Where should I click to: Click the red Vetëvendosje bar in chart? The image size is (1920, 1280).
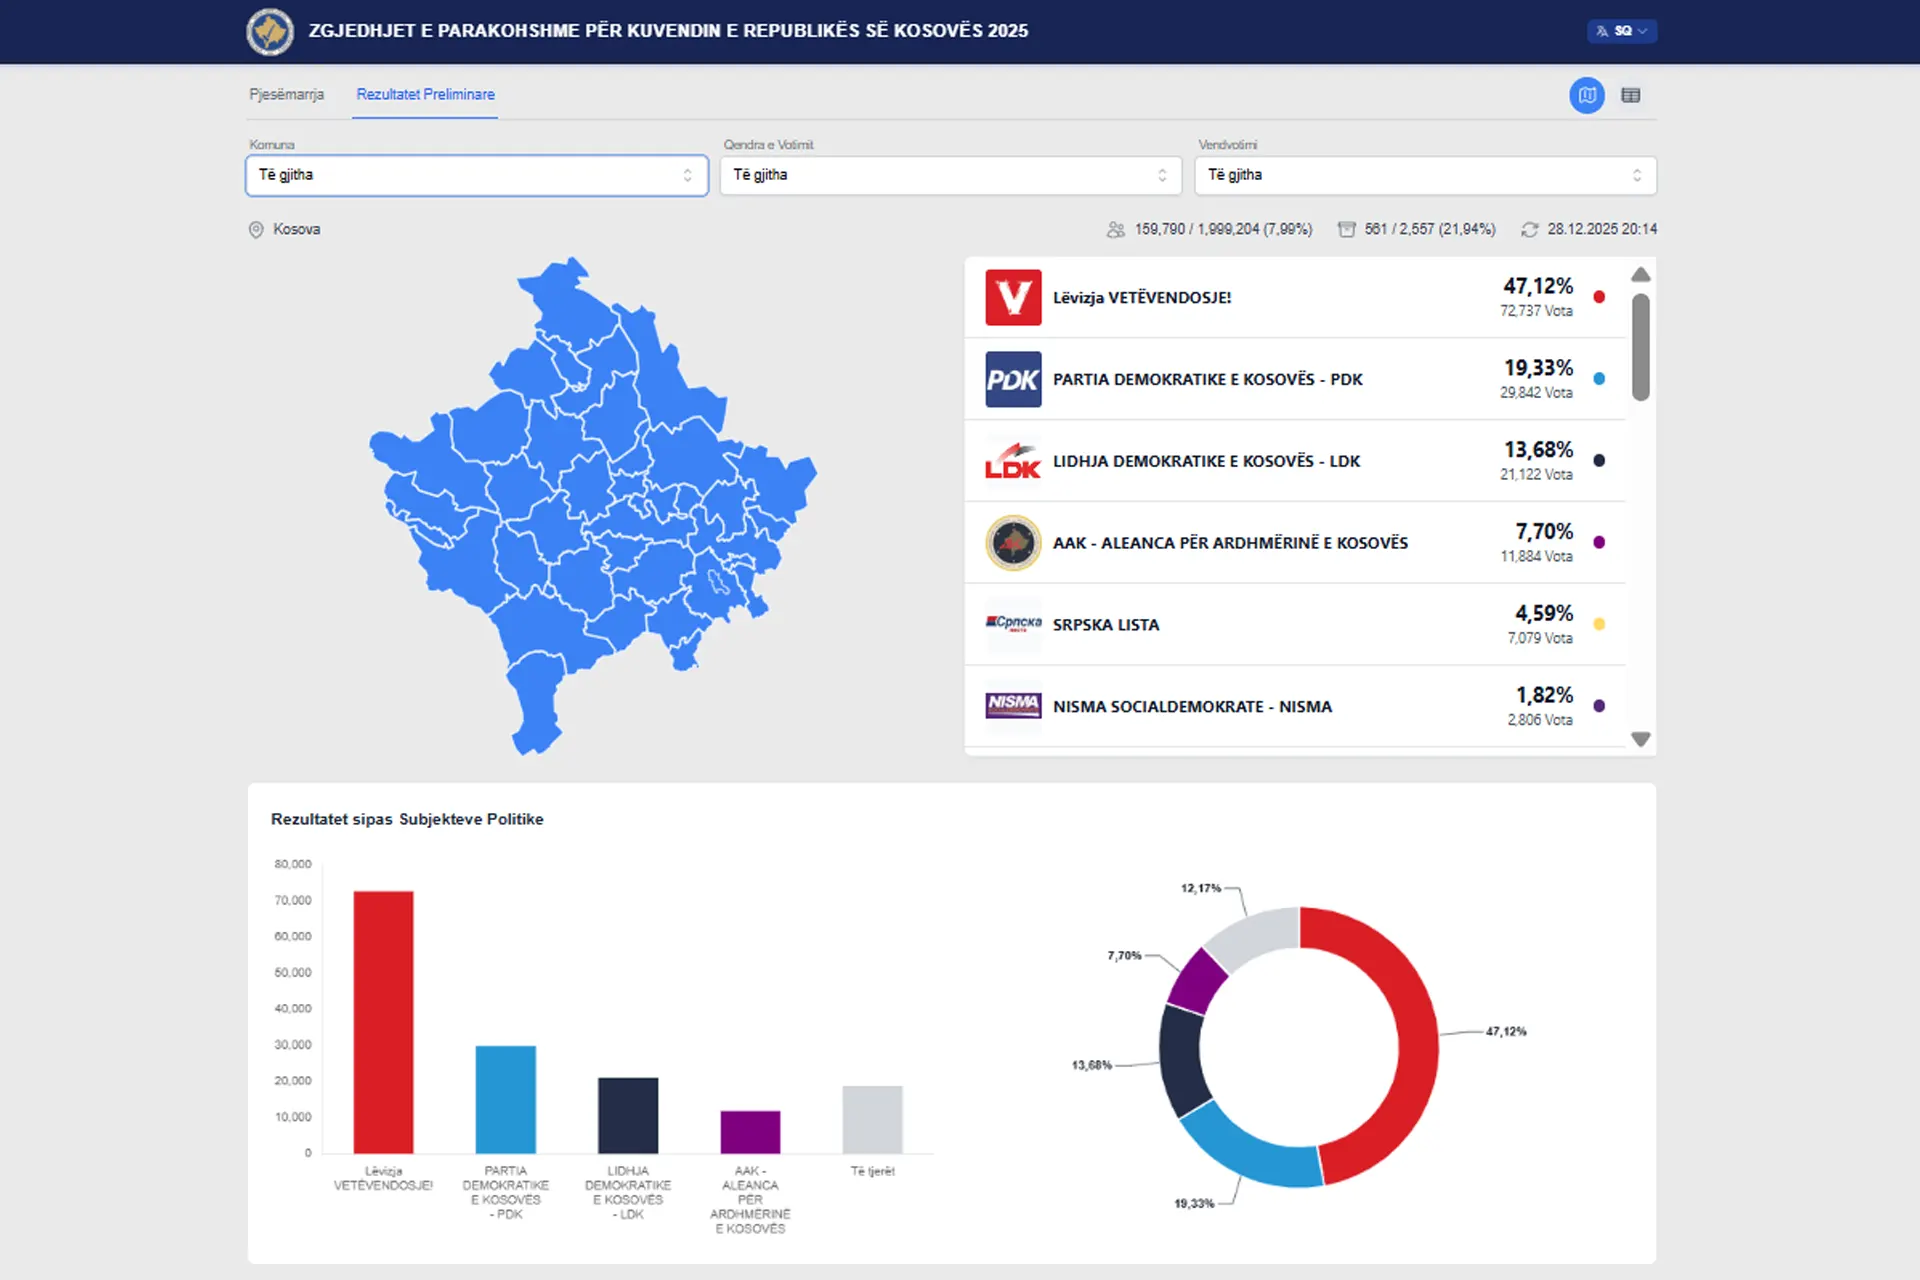383,1022
